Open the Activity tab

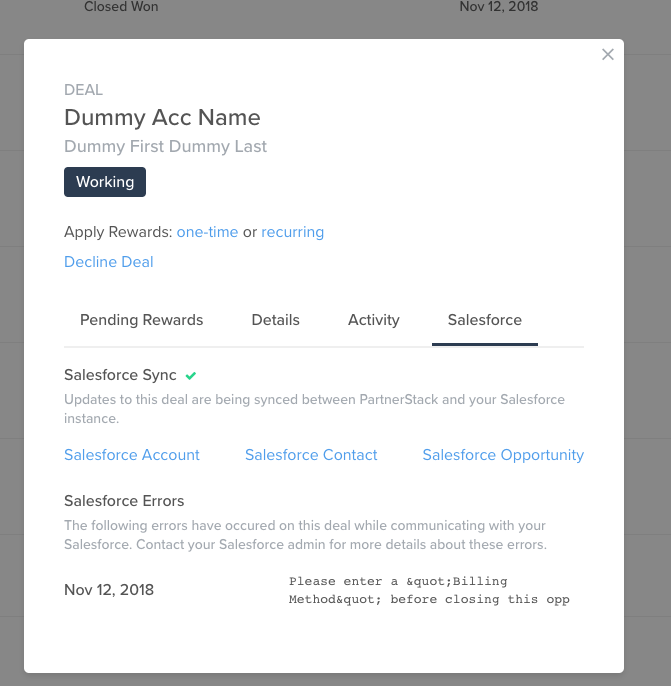(x=374, y=320)
